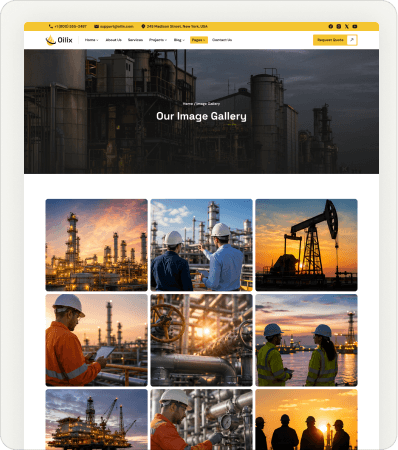
Task: Open the oil pumpjack sunset image
Action: click(306, 245)
